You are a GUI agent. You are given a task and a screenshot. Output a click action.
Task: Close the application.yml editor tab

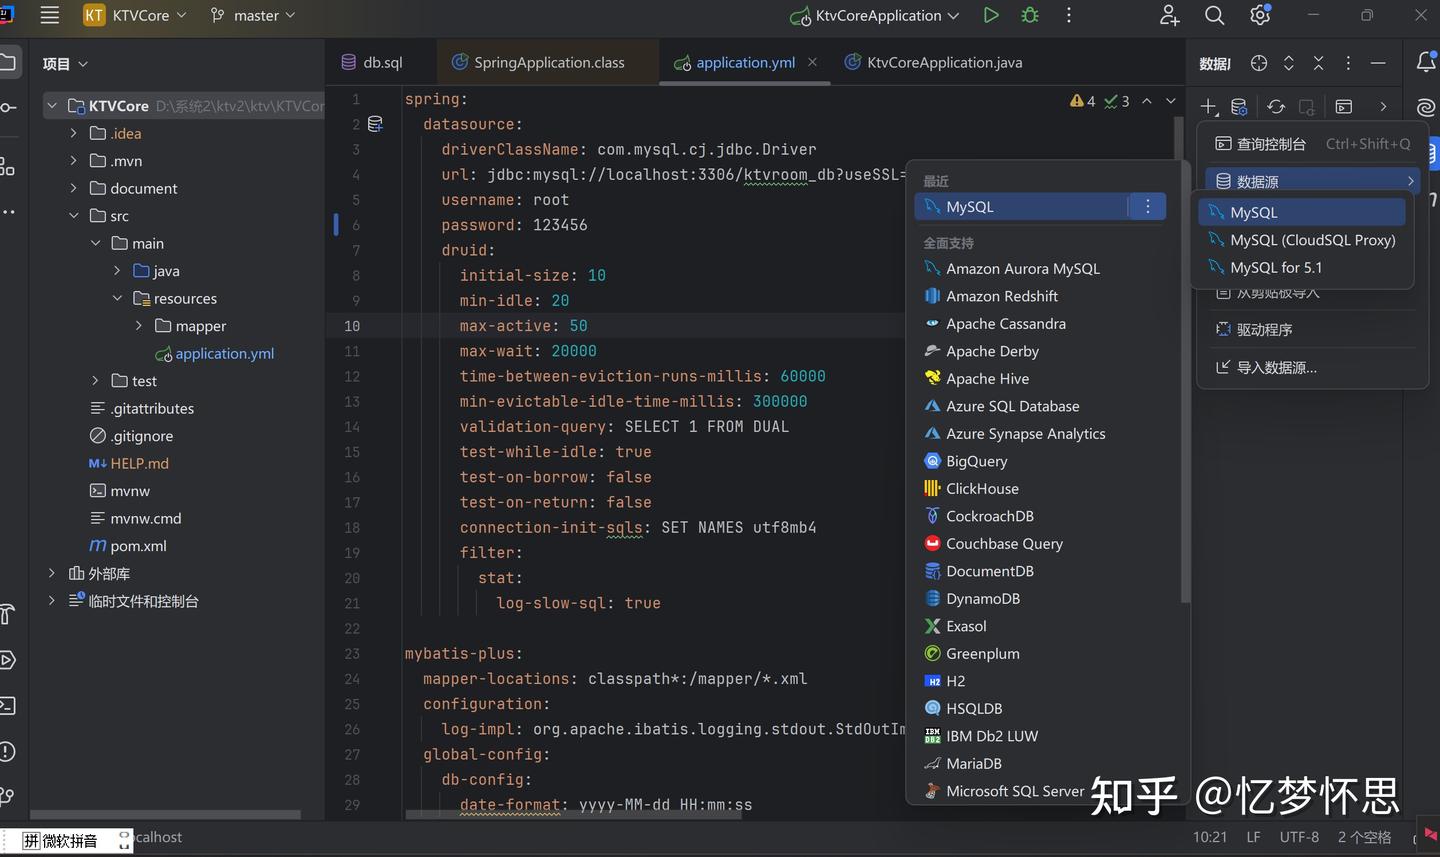[x=812, y=62]
